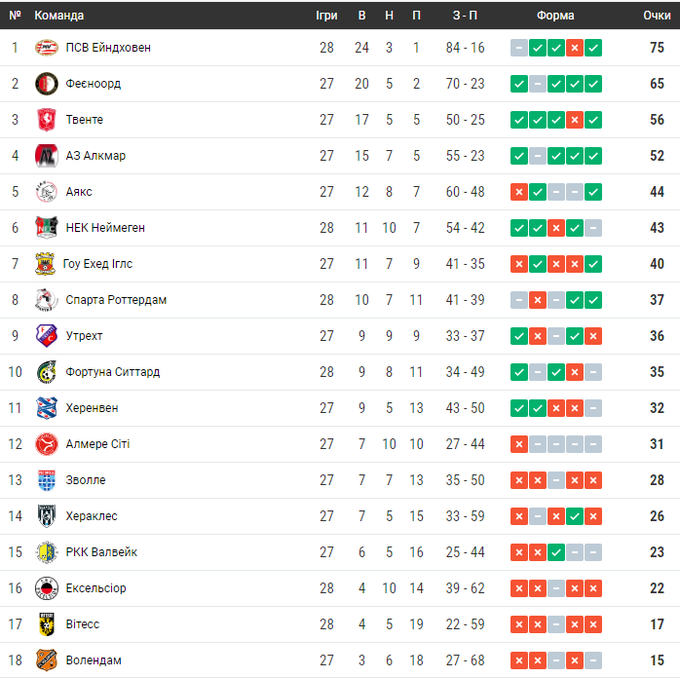
Task: Click the Twente club logo
Action: (x=47, y=120)
